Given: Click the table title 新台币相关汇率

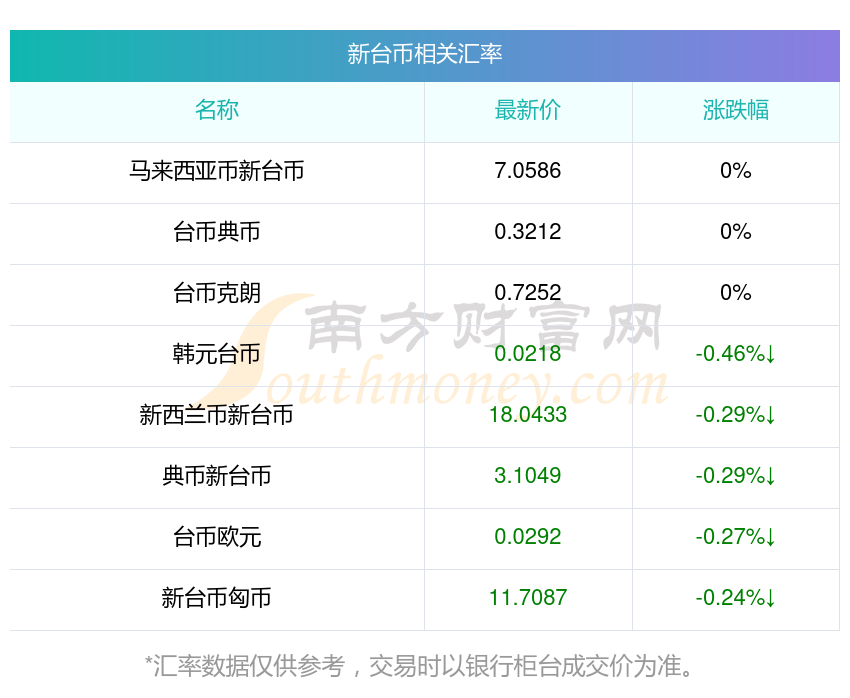Looking at the screenshot, I should coord(424,54).
